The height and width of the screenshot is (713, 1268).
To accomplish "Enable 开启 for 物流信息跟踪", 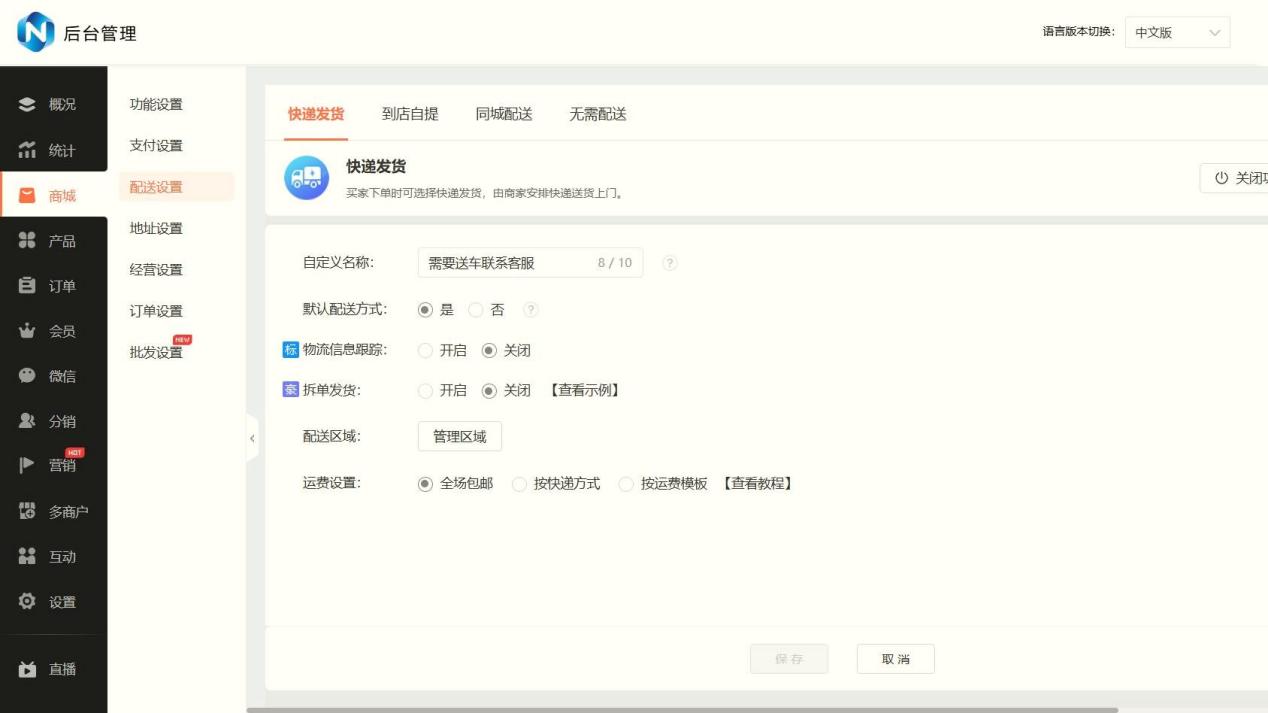I will click(x=426, y=351).
